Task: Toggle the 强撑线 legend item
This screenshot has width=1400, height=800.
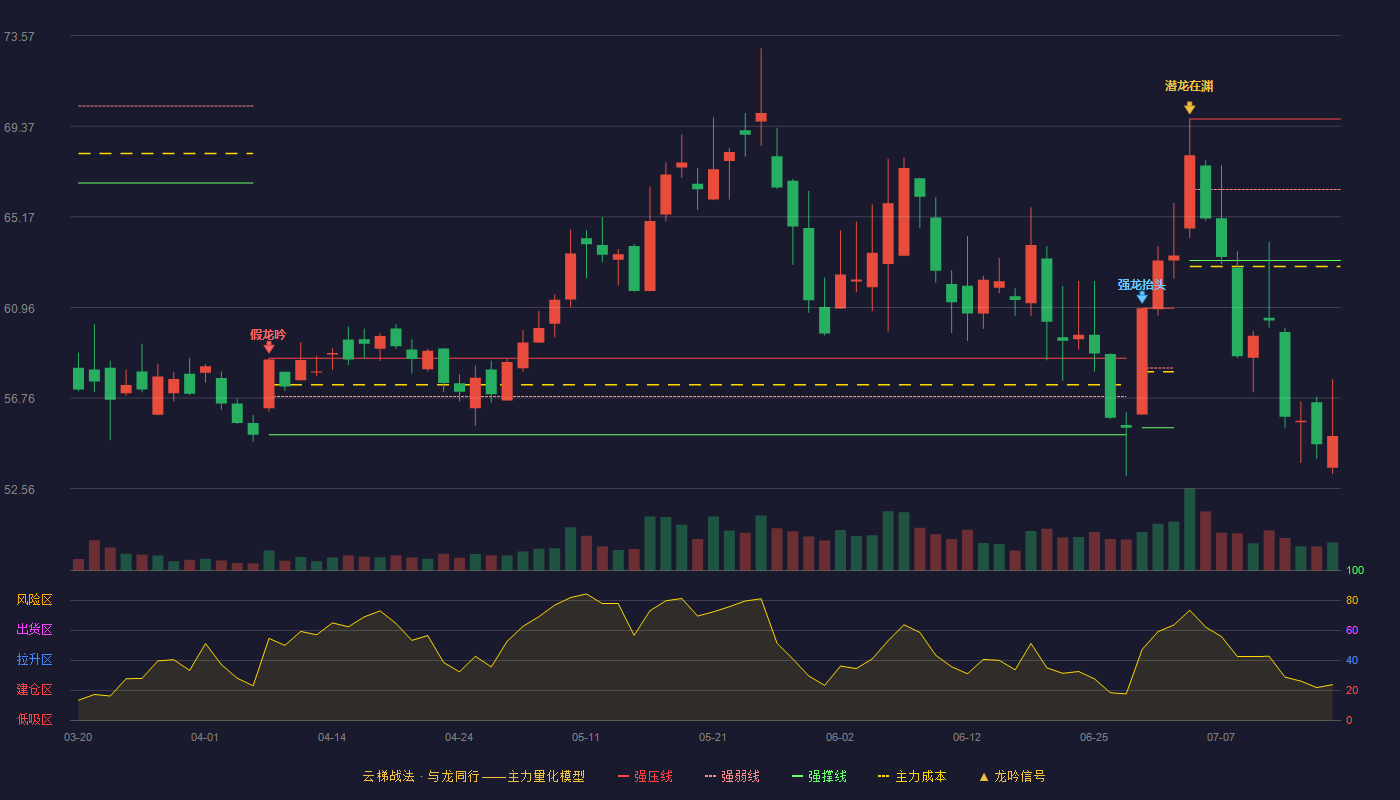Action: [x=819, y=776]
